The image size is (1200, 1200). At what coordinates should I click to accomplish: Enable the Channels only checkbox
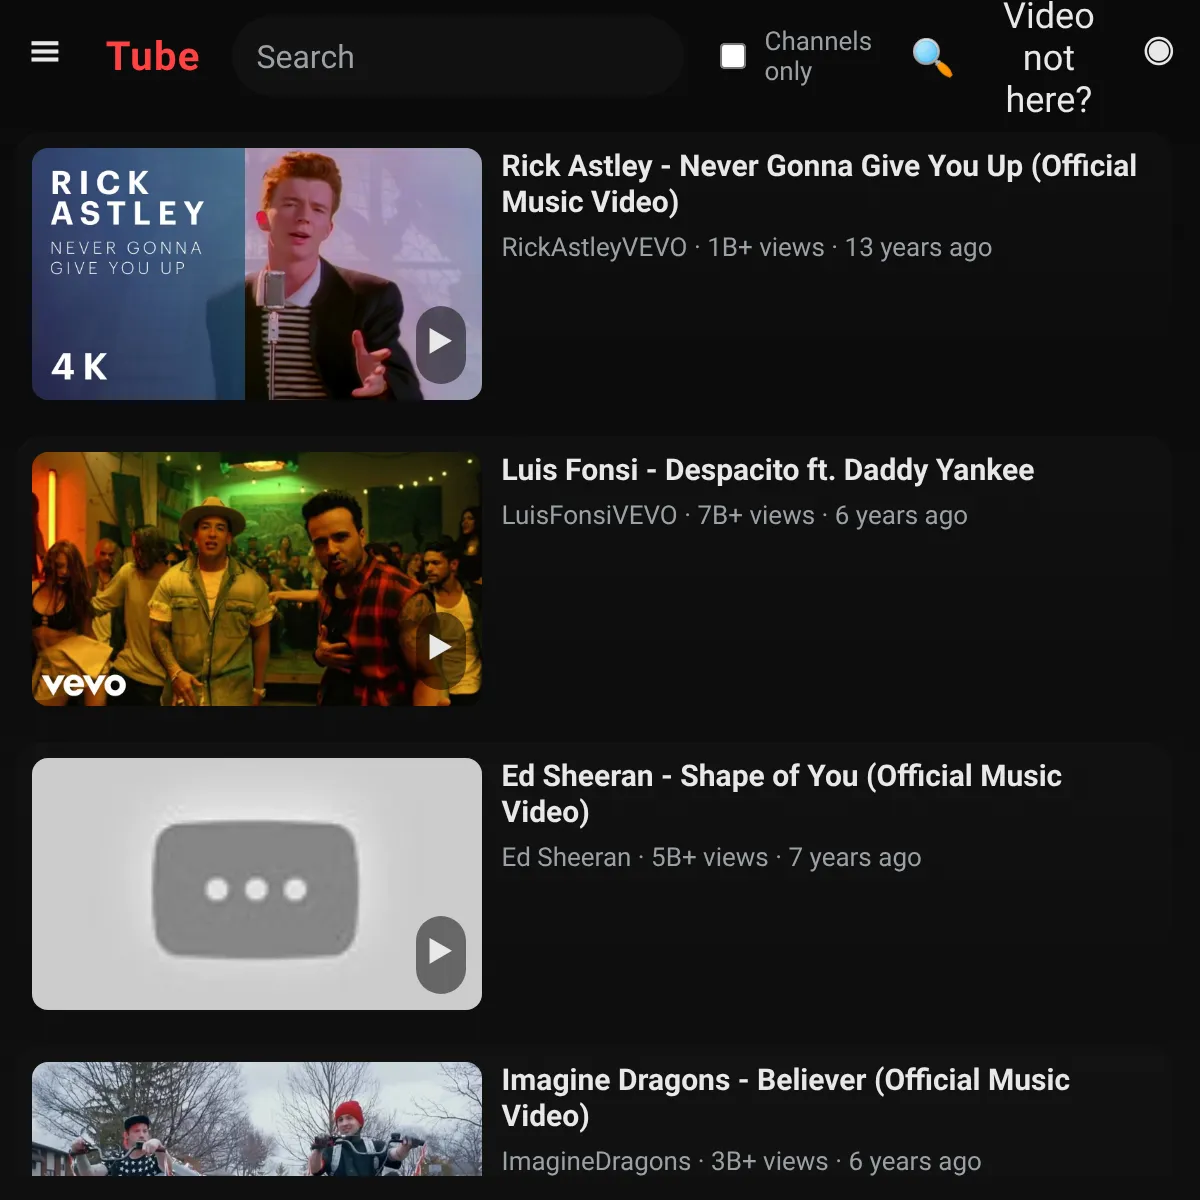coord(733,56)
